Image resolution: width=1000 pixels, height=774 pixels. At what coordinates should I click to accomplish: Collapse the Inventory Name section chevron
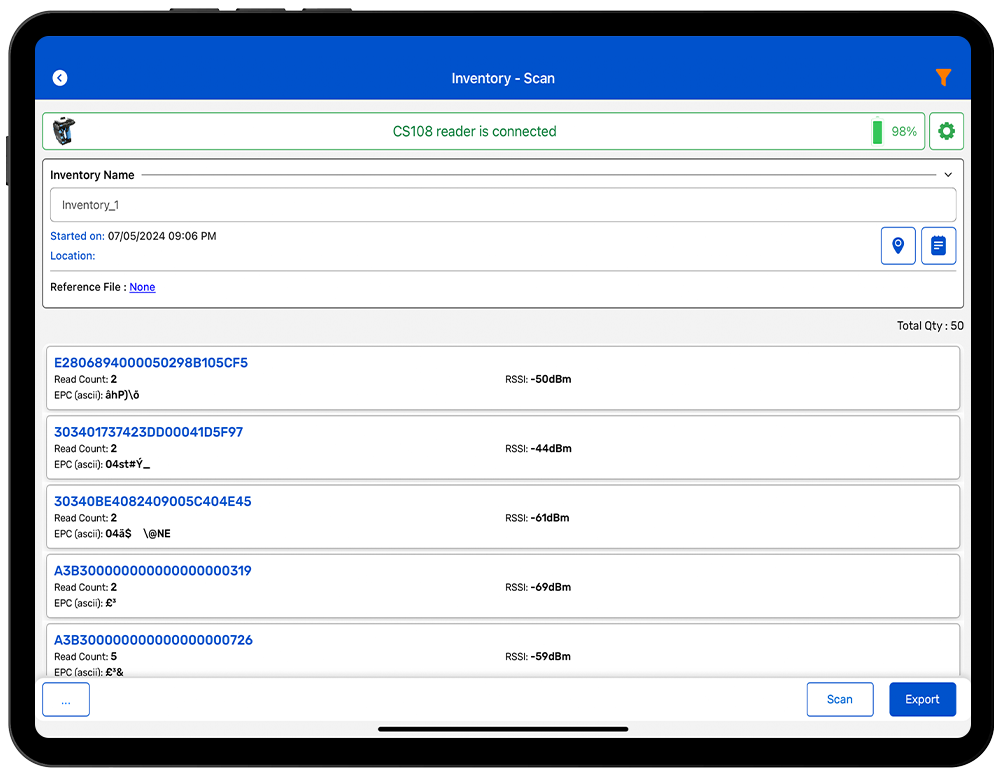[x=948, y=175]
